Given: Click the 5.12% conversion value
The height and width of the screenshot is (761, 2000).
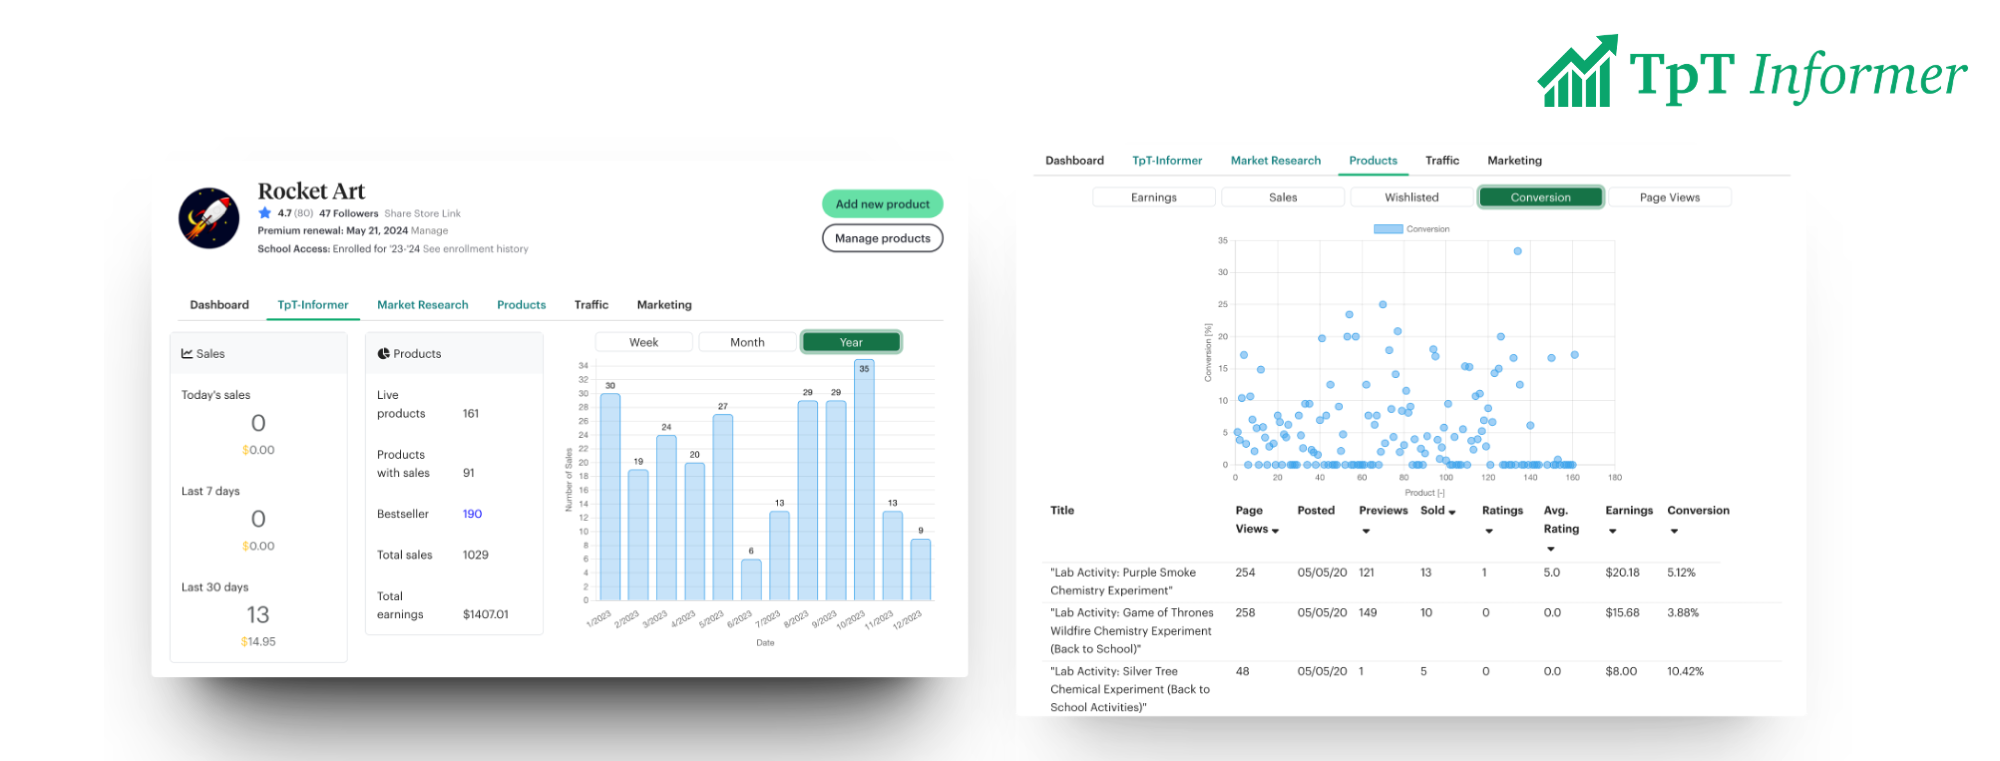Looking at the screenshot, I should point(1681,573).
